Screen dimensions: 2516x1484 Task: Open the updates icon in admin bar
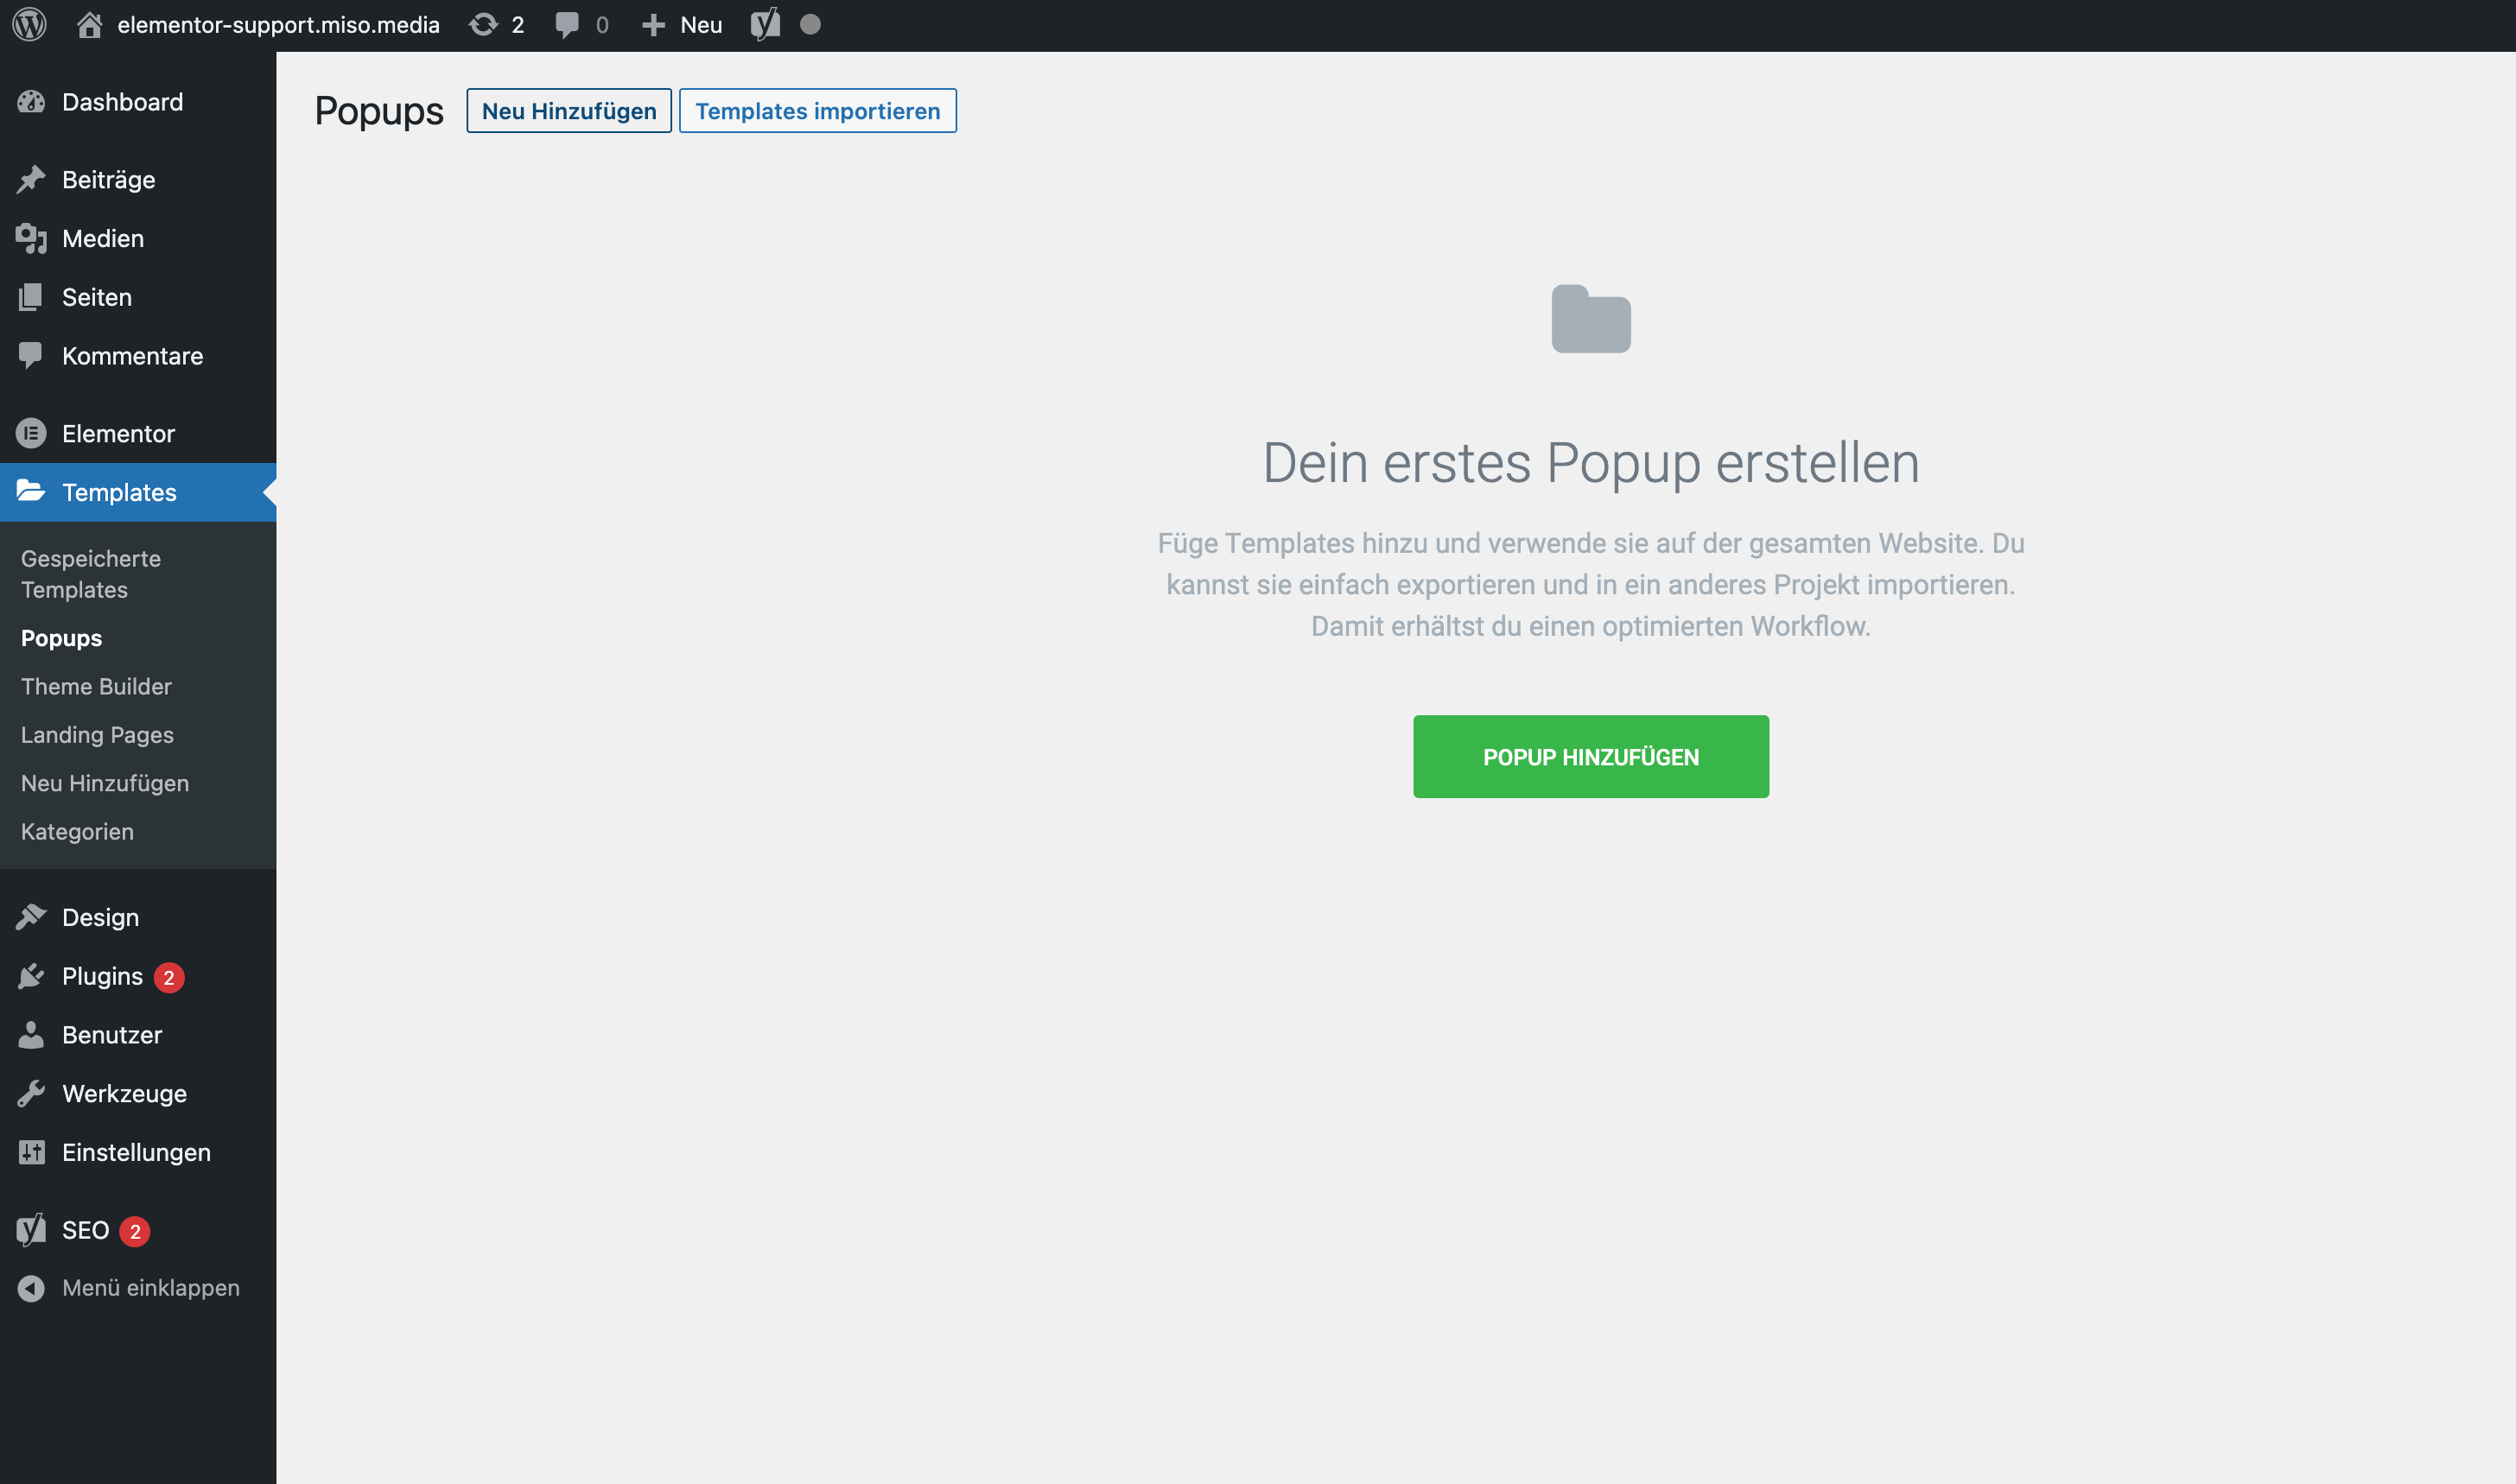pos(484,24)
